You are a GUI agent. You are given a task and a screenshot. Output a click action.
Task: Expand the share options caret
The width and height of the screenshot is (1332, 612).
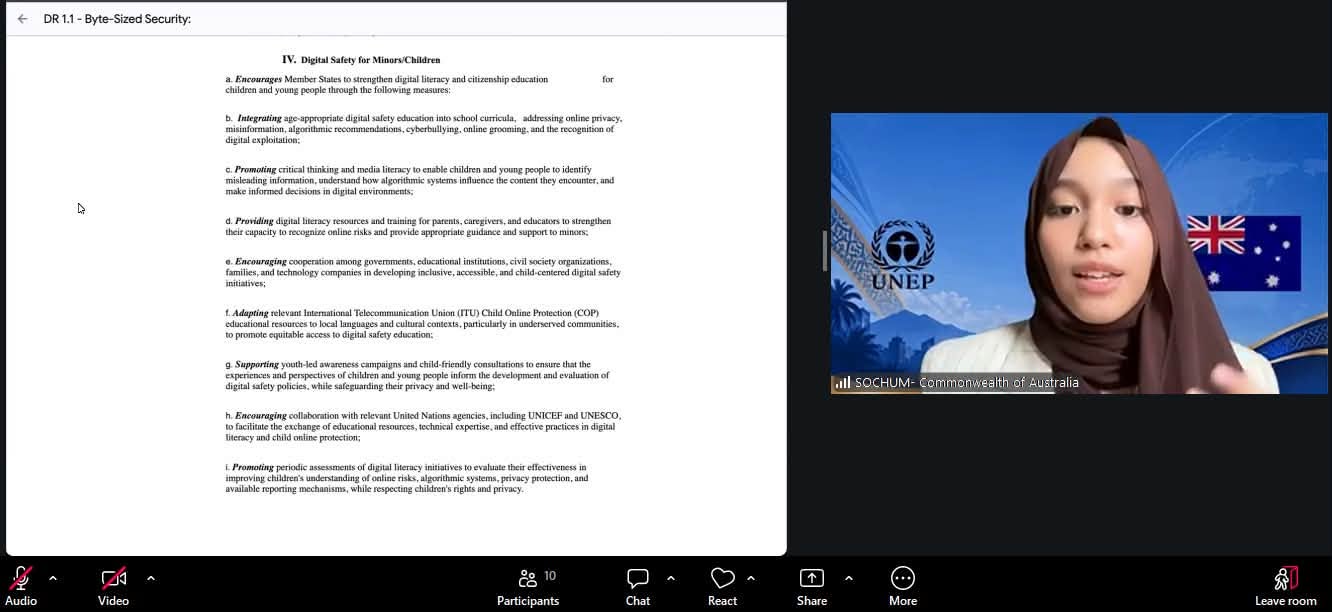pyautogui.click(x=849, y=578)
